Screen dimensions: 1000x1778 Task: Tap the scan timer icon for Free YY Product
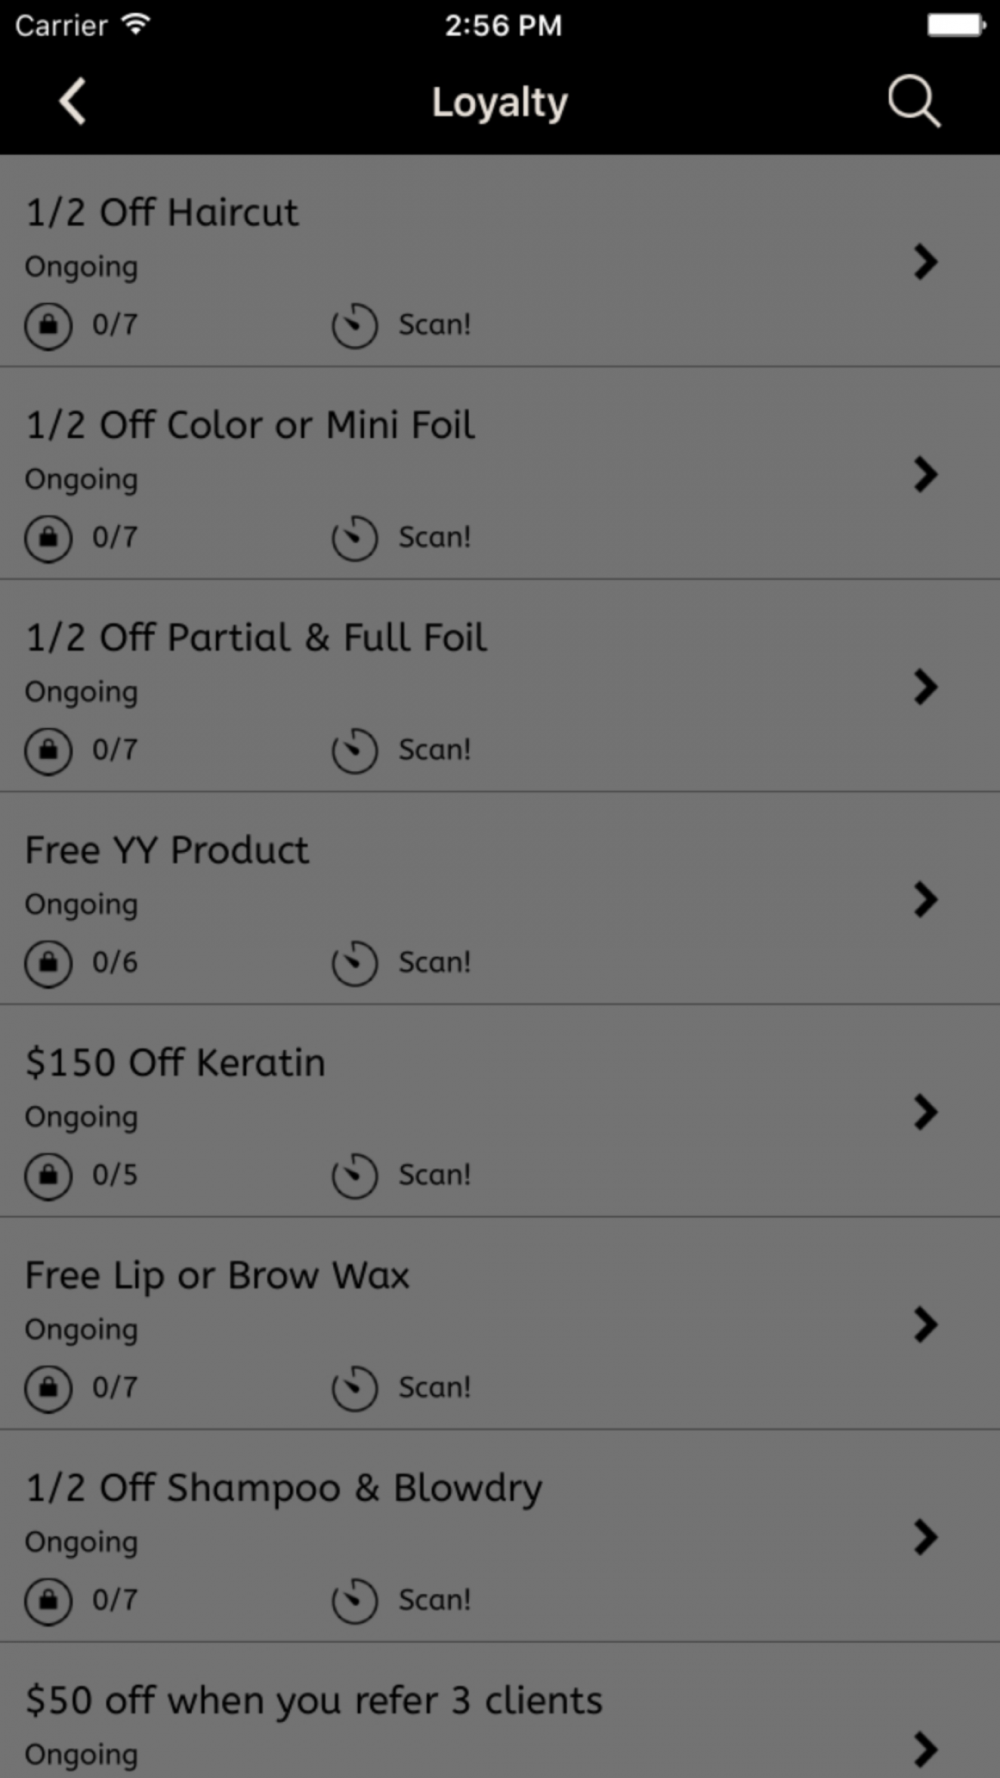point(355,963)
